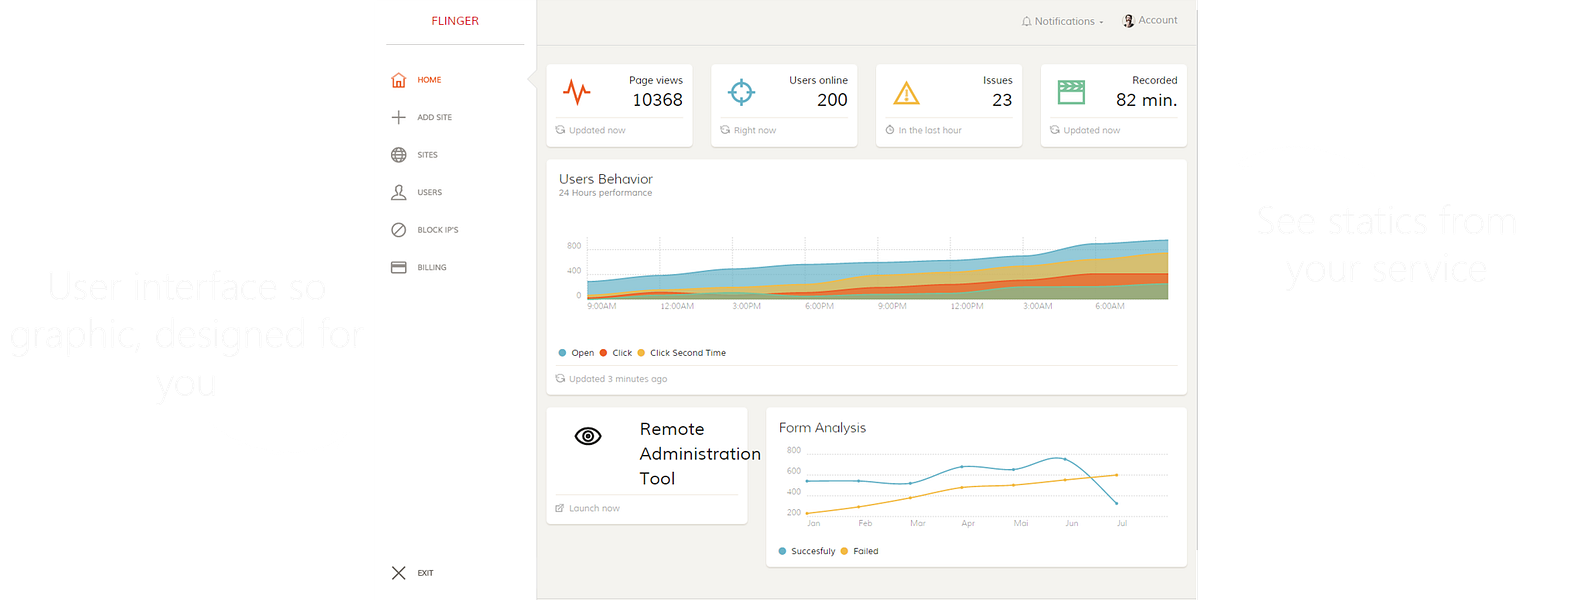This screenshot has width=1572, height=600.
Task: Click the Exit X icon
Action: click(398, 573)
